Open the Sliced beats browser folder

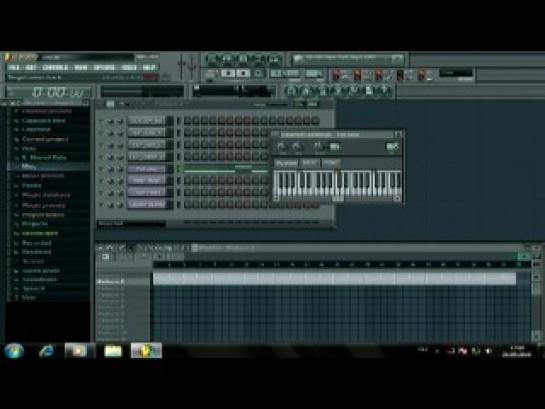tap(41, 270)
